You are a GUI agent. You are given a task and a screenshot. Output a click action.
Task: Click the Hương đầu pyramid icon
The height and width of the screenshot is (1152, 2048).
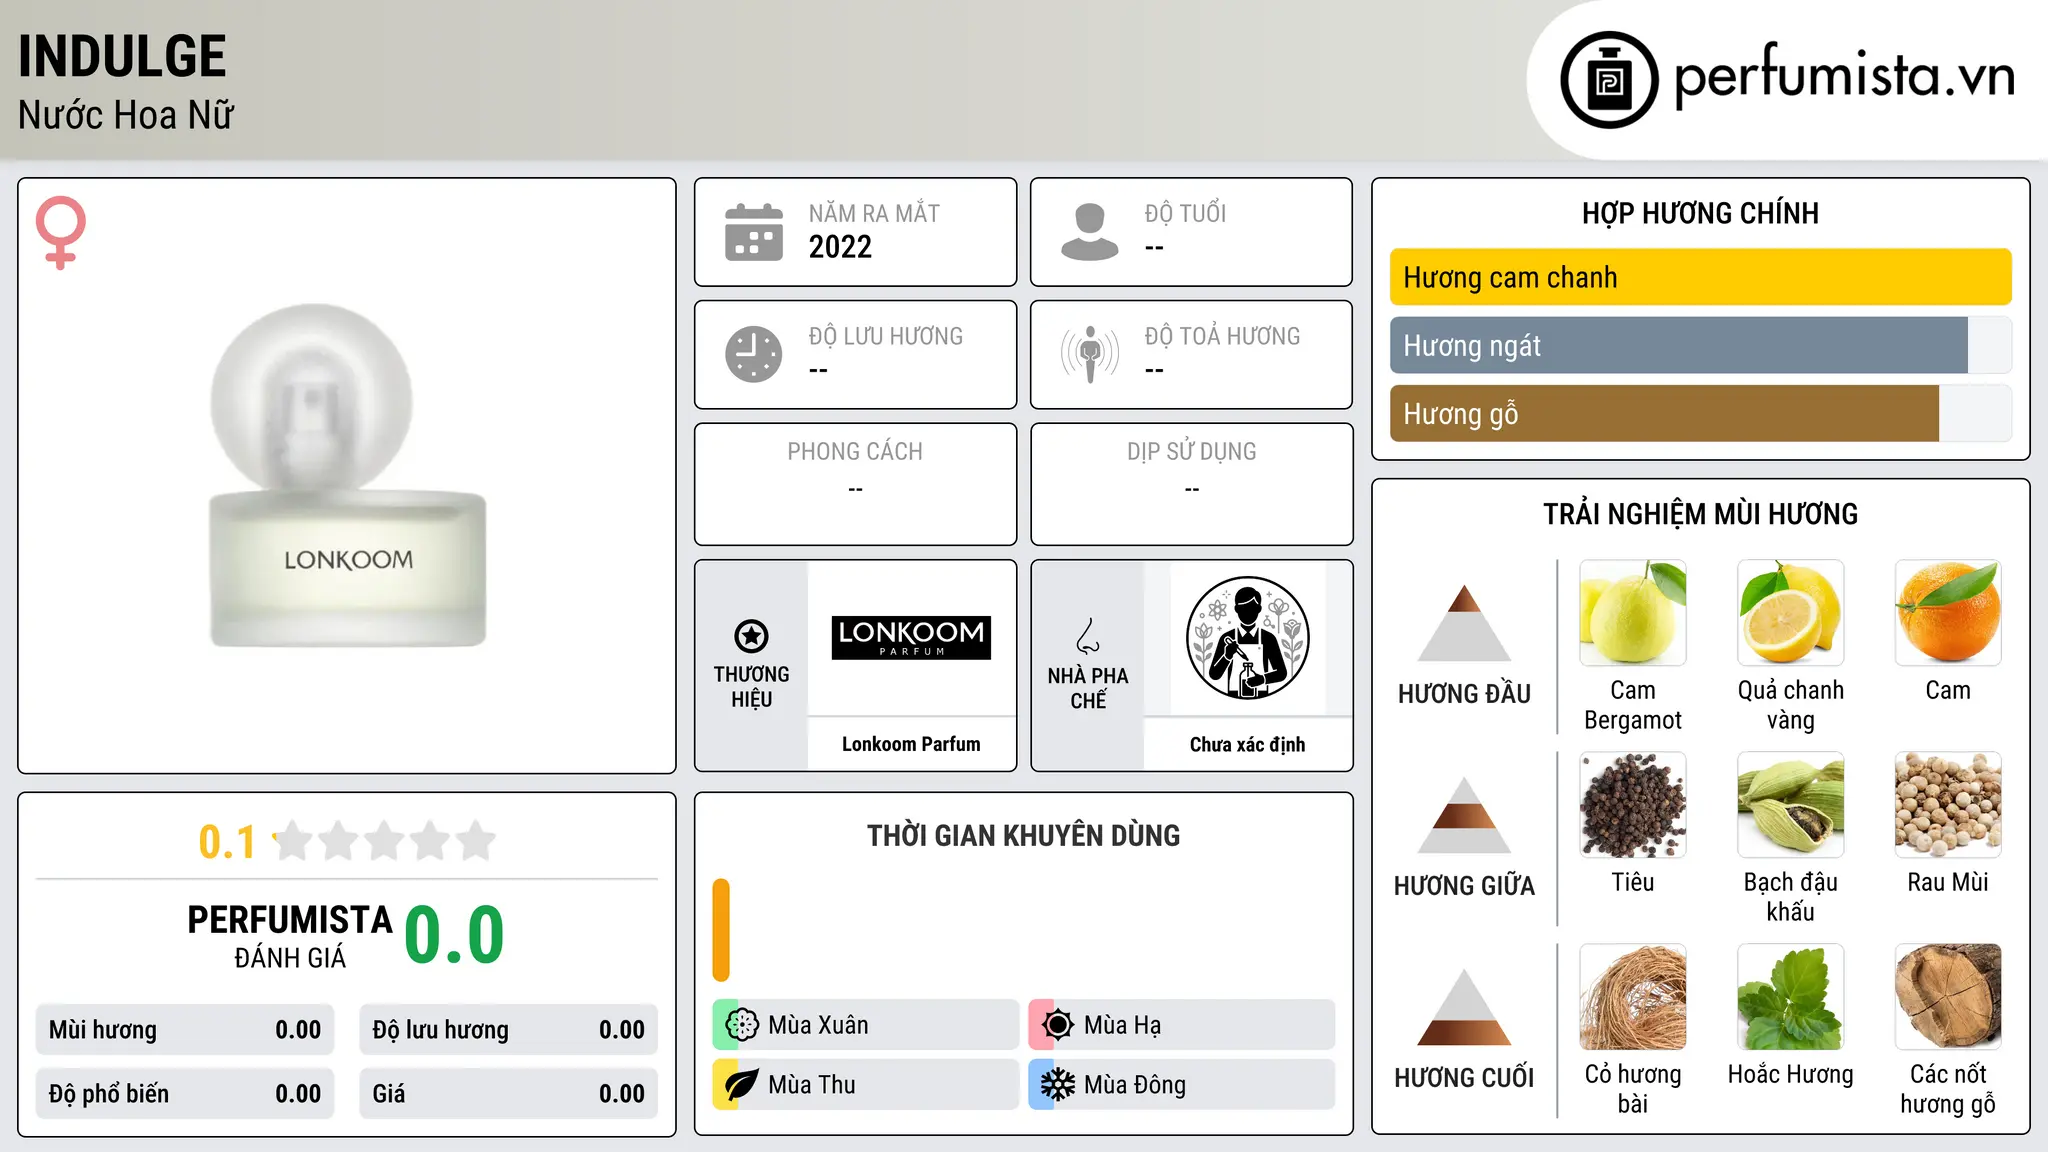click(1464, 623)
